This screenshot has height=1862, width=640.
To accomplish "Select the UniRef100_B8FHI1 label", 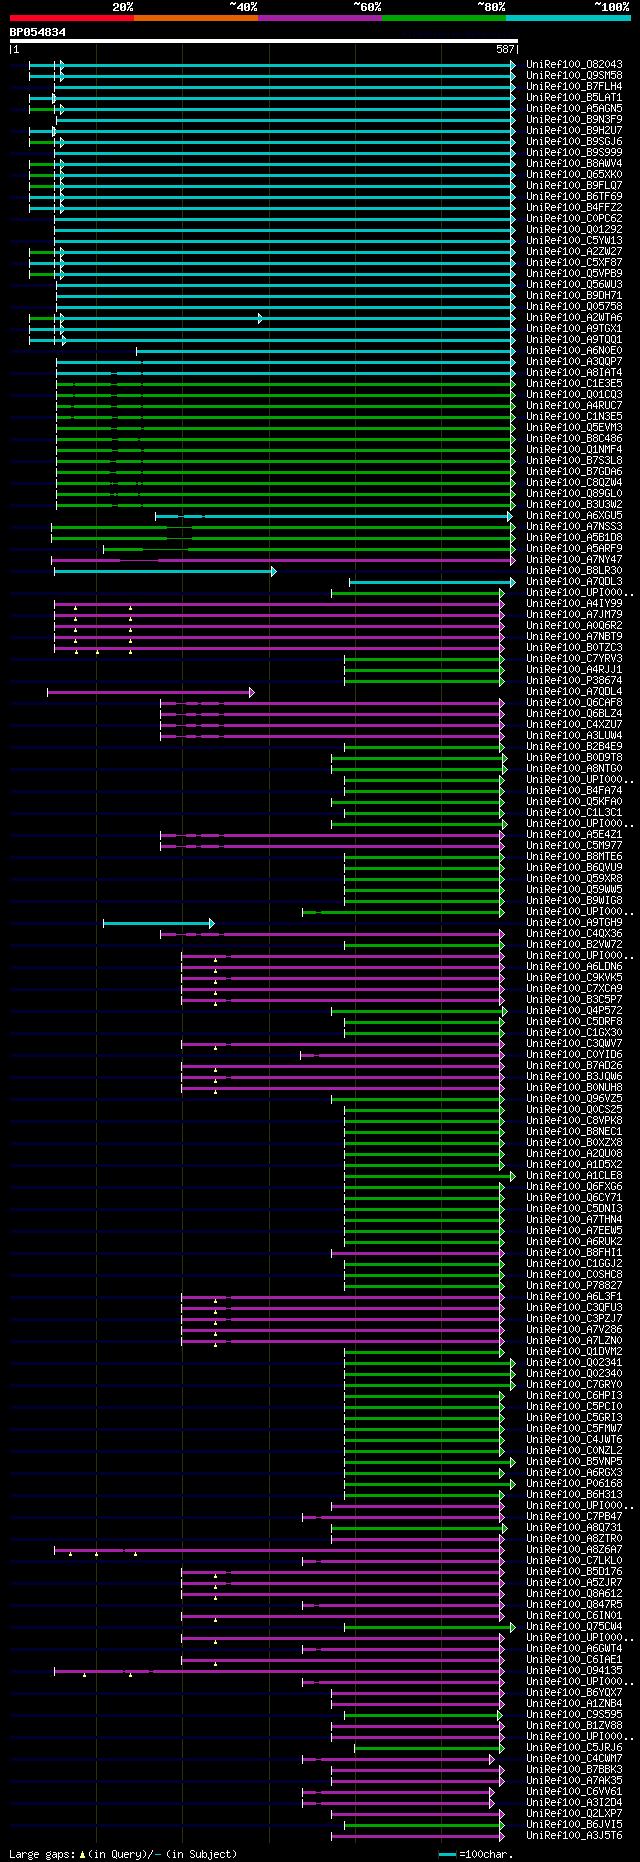I will pos(574,1252).
